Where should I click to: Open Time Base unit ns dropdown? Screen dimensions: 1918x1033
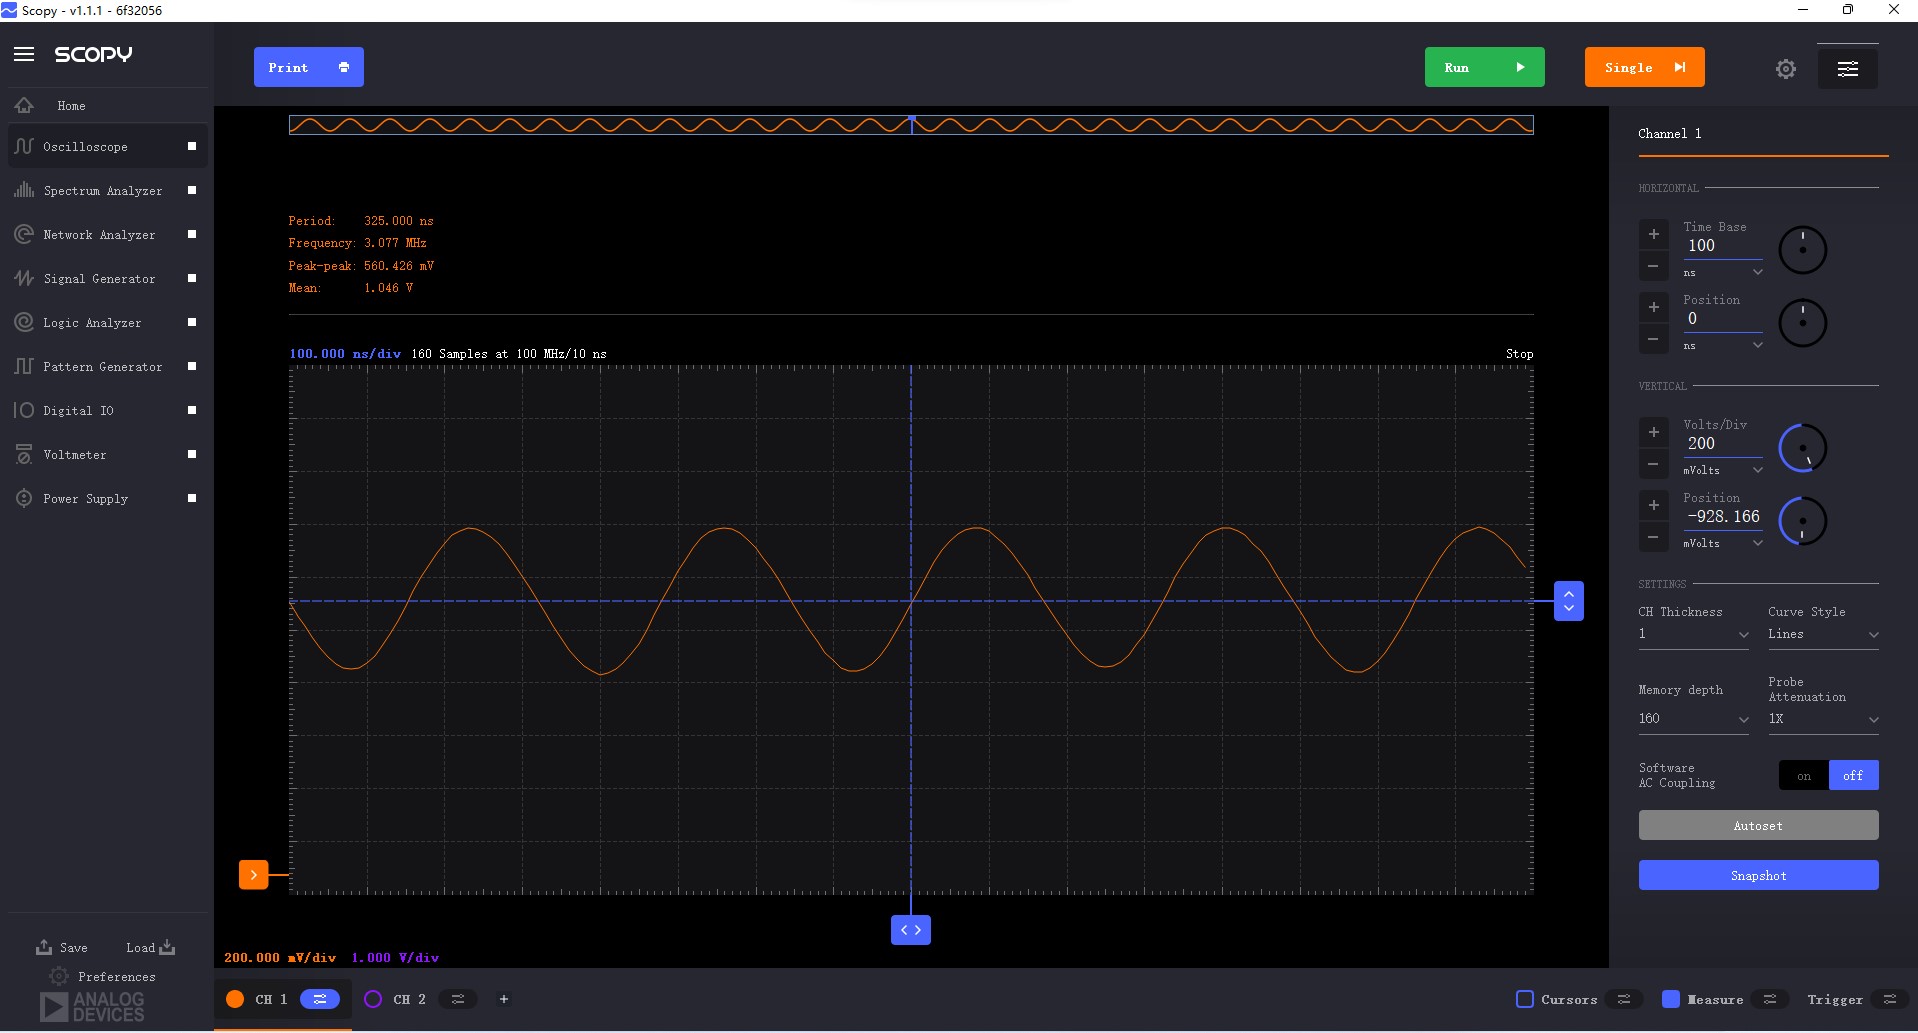[x=1722, y=272]
